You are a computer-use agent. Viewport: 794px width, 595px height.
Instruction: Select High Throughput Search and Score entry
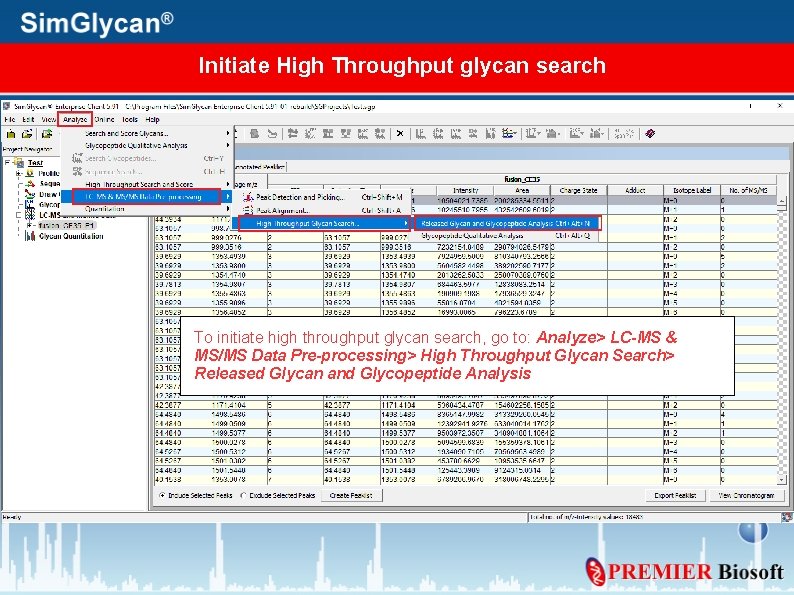(x=147, y=184)
